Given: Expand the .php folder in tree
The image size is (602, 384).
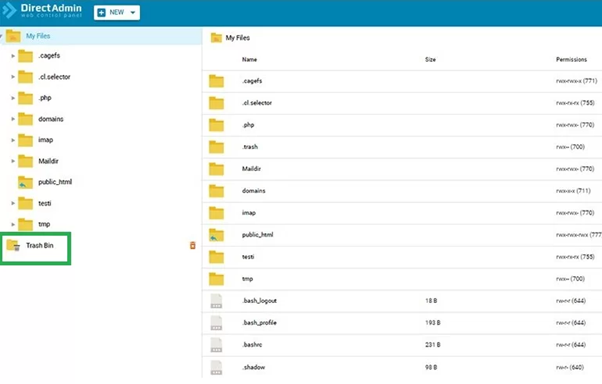Looking at the screenshot, I should [x=13, y=98].
